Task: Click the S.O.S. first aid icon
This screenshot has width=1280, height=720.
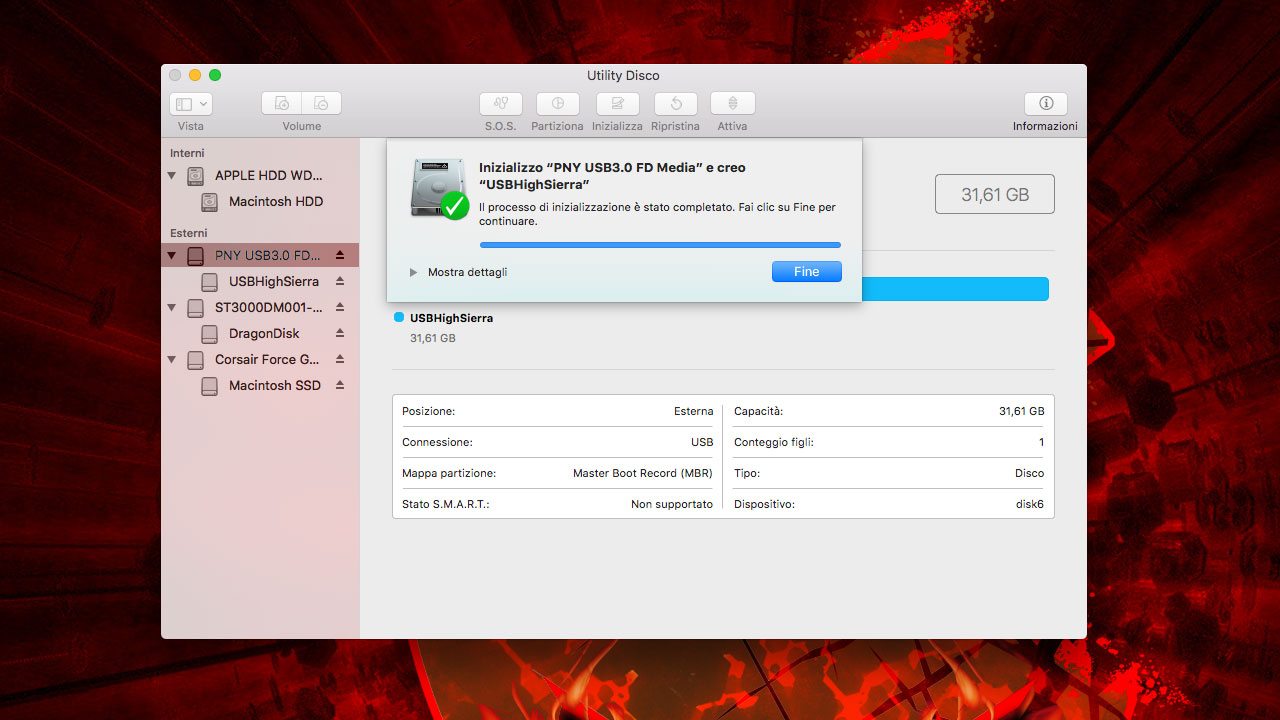Action: tap(500, 104)
